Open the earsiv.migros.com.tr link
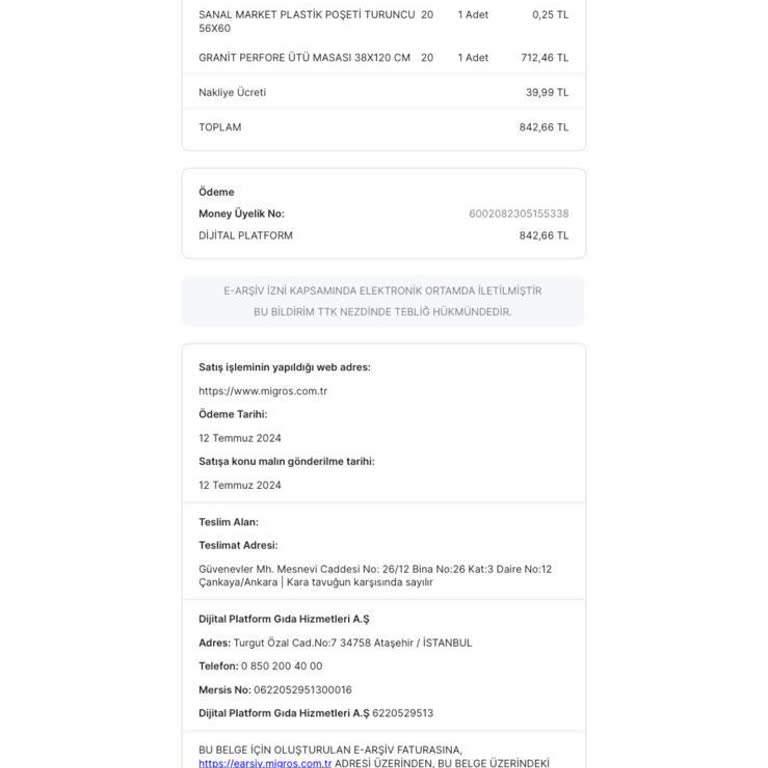The image size is (768, 768). tap(265, 763)
